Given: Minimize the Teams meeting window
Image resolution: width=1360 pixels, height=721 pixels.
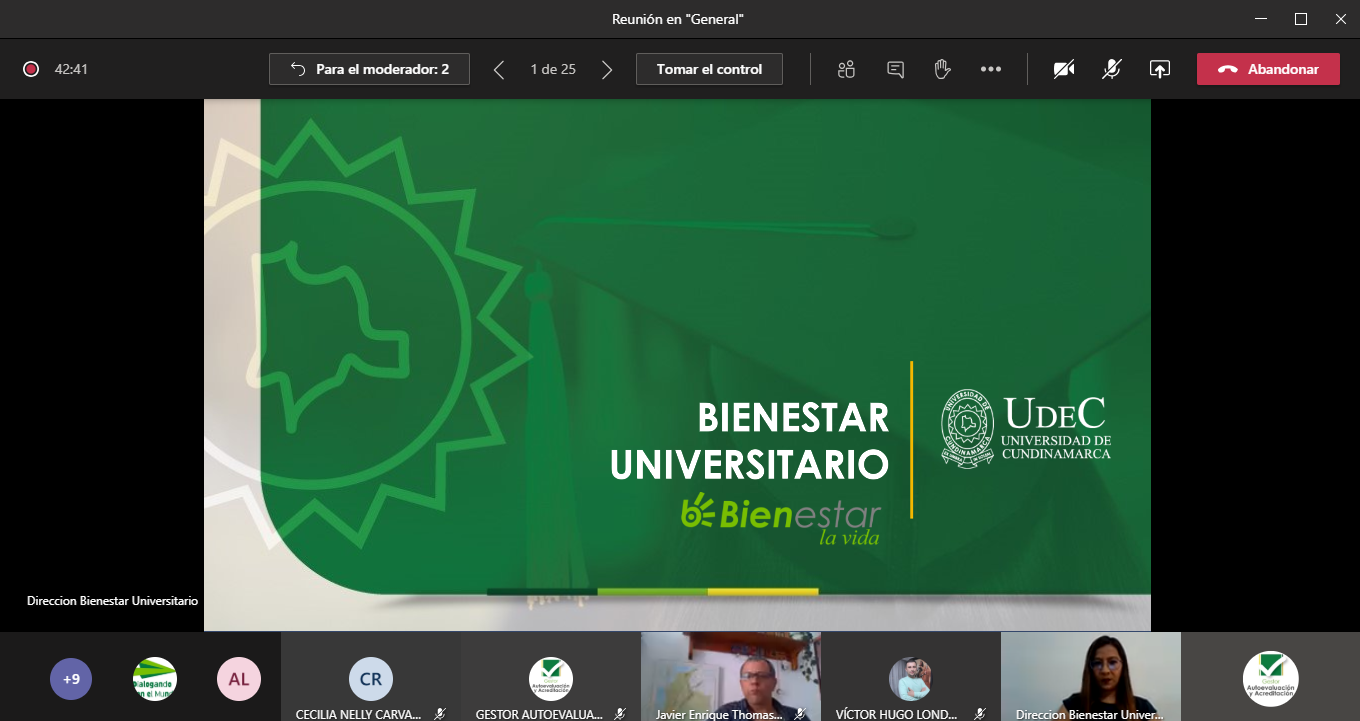Looking at the screenshot, I should [1261, 19].
